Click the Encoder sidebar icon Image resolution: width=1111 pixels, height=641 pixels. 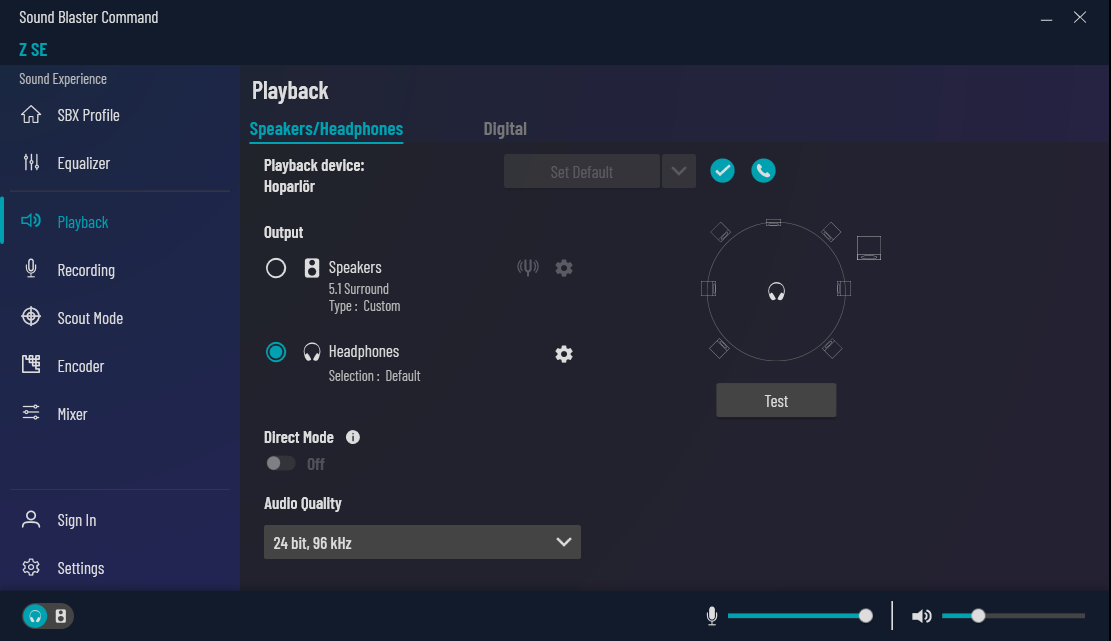click(31, 365)
